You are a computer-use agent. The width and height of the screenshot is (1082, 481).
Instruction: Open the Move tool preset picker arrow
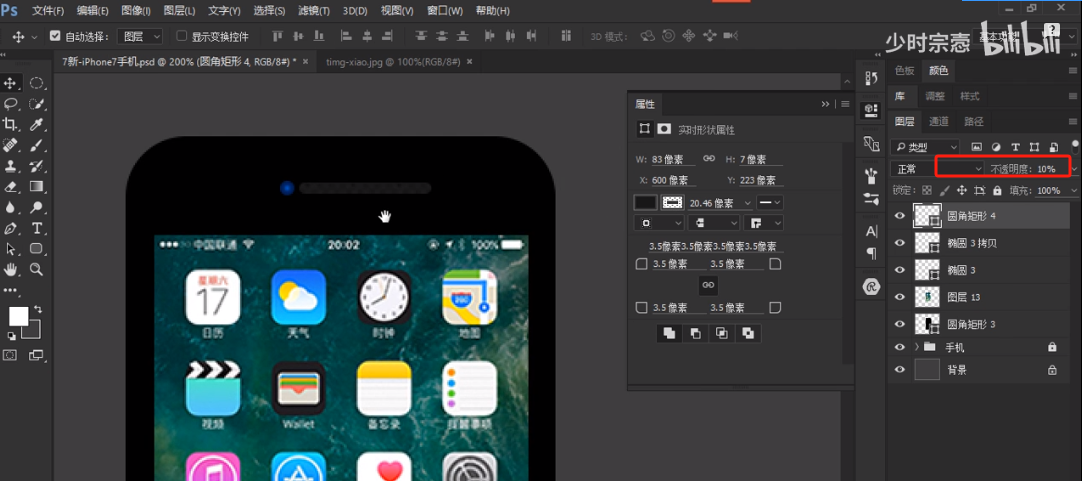click(34, 37)
